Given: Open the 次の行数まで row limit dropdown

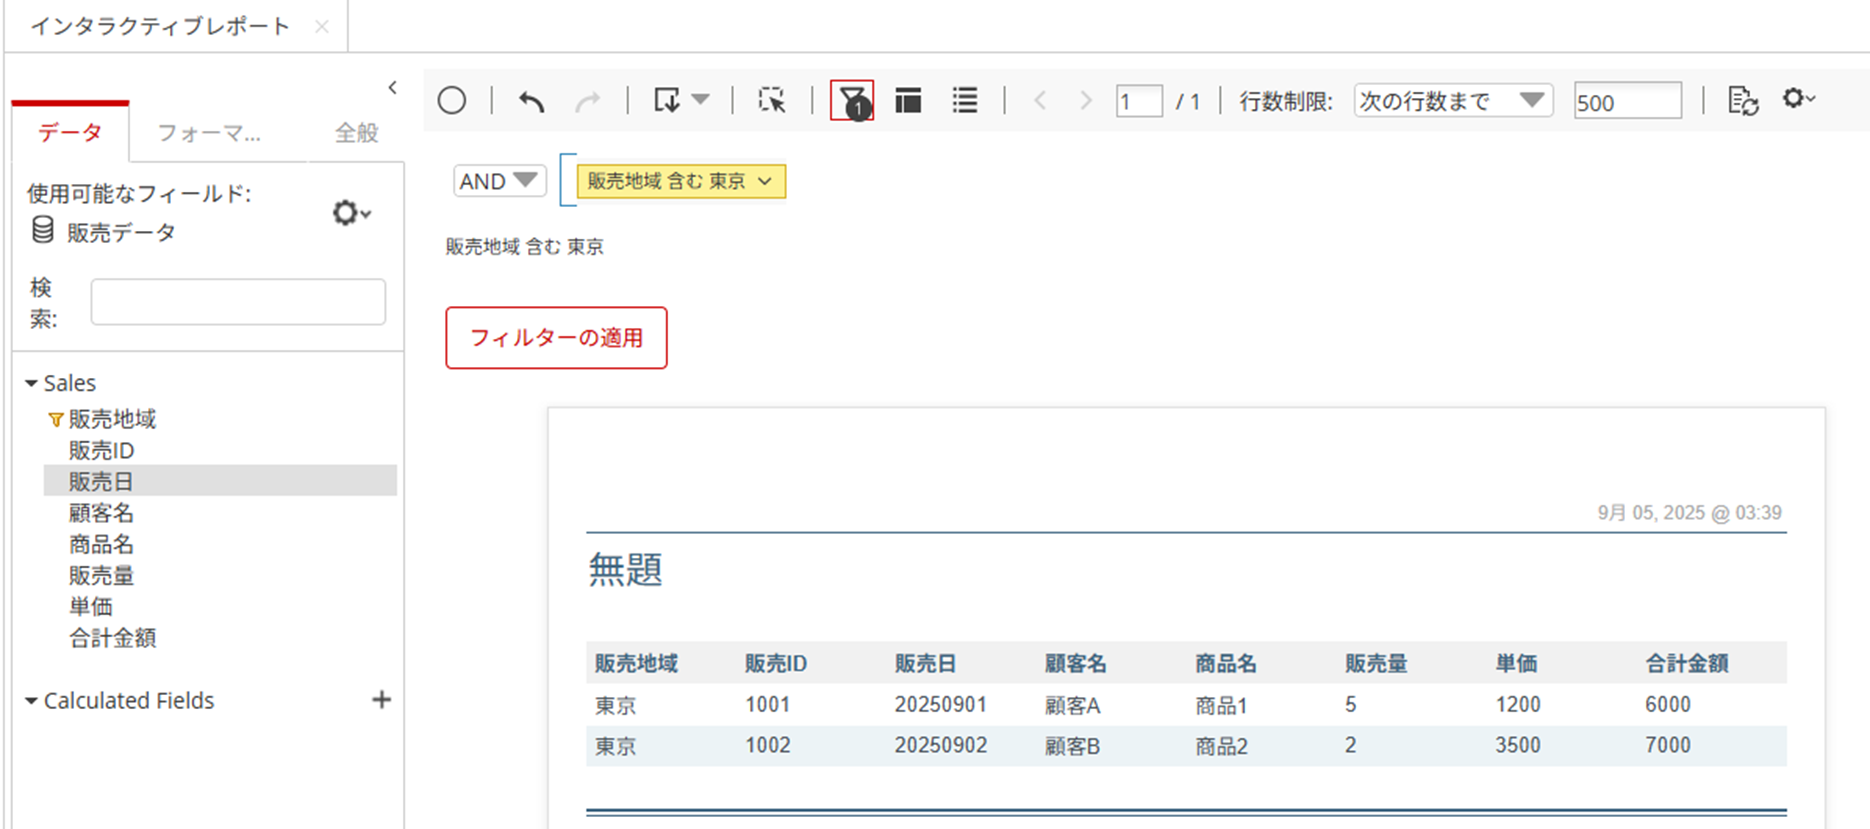Looking at the screenshot, I should (x=1453, y=100).
